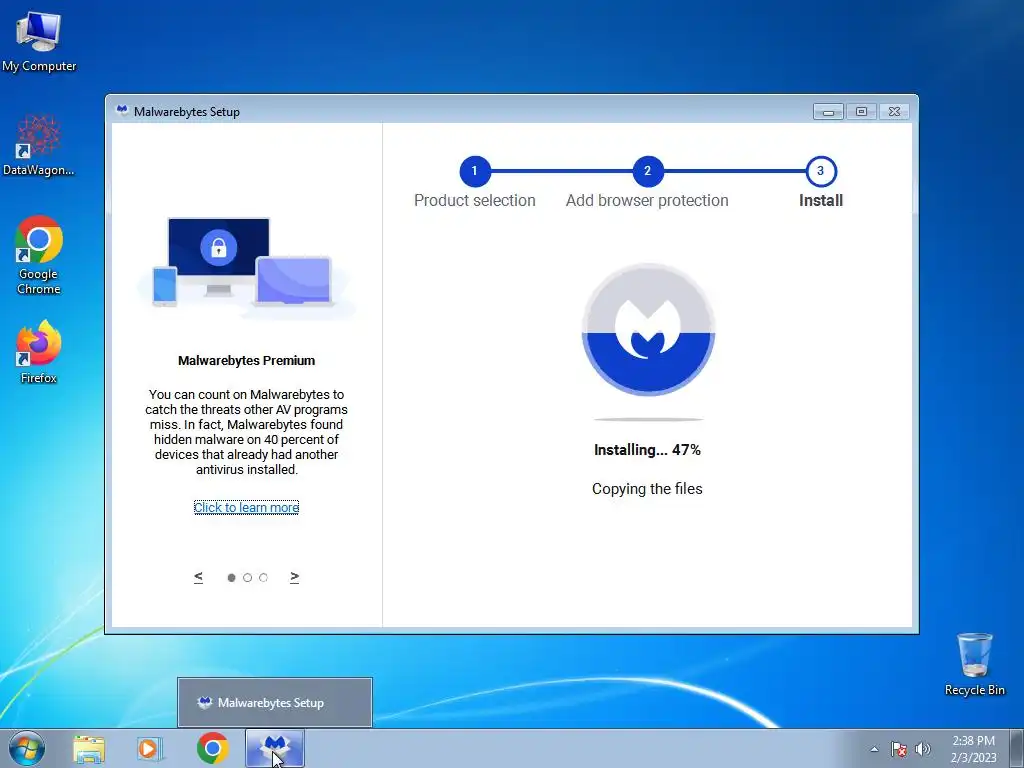Click the Add browser protection label

(647, 200)
